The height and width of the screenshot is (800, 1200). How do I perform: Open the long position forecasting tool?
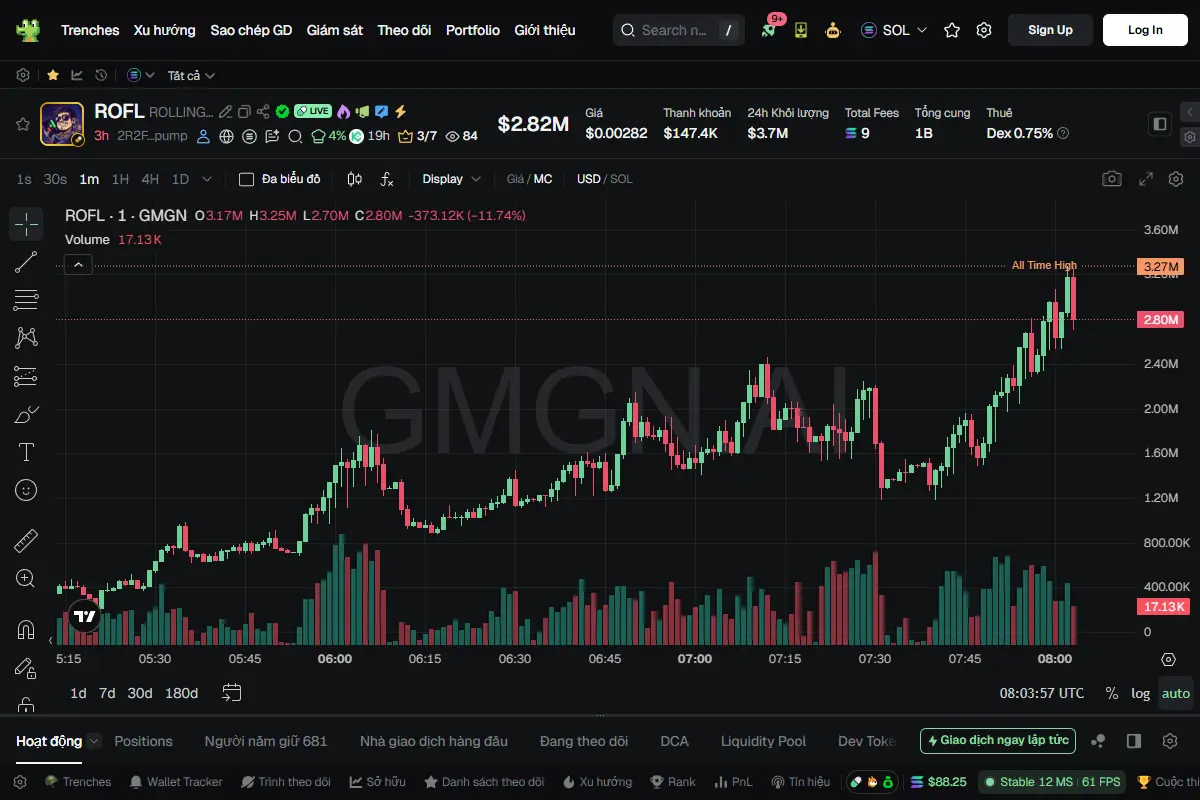coord(26,376)
